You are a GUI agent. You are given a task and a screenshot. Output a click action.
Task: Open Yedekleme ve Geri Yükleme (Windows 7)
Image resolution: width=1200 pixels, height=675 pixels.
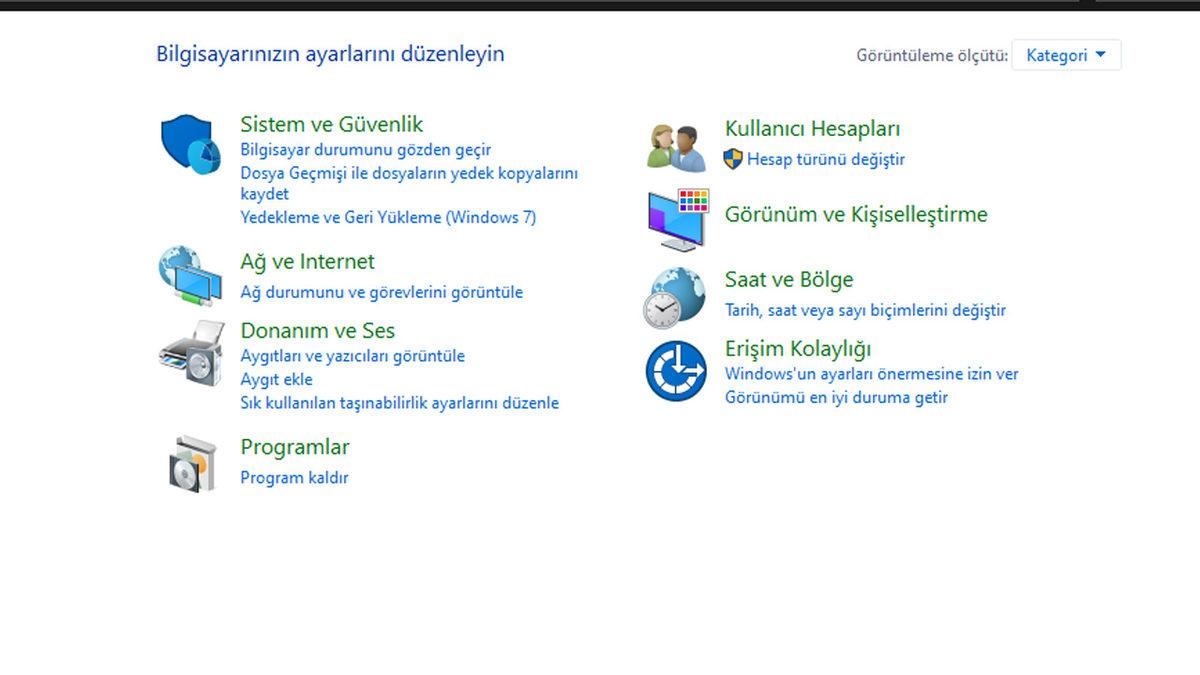(x=387, y=217)
